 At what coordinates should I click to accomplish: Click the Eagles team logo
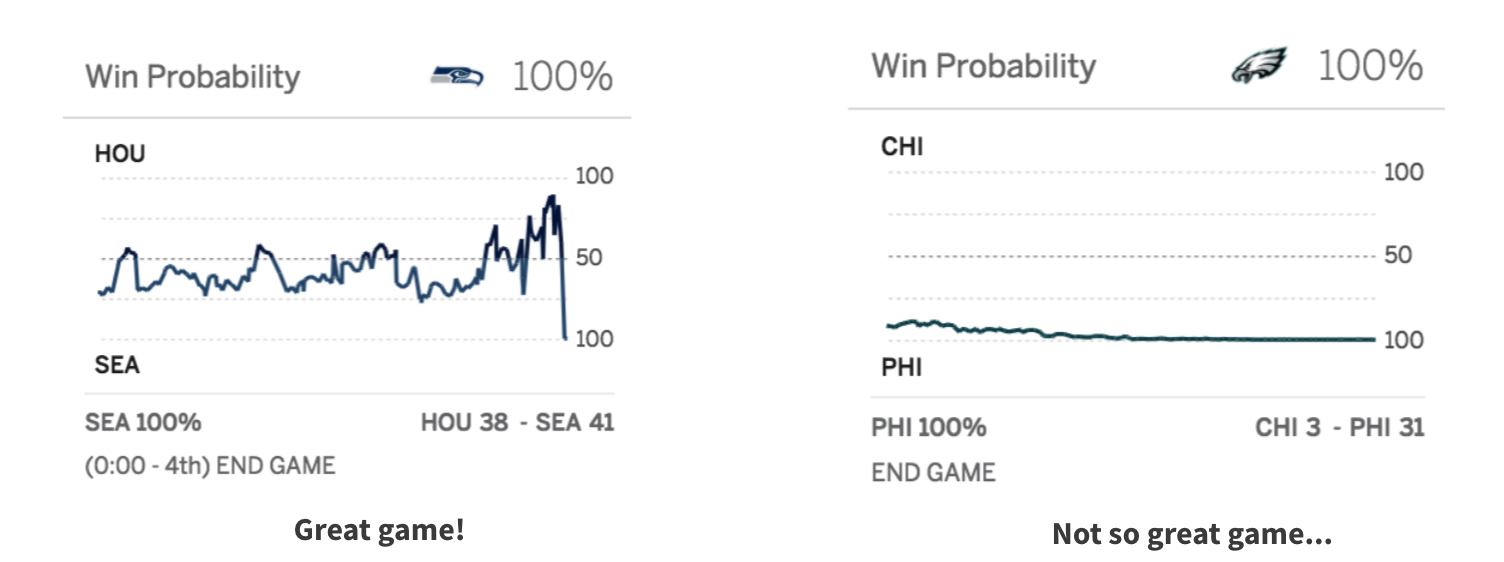click(1258, 67)
